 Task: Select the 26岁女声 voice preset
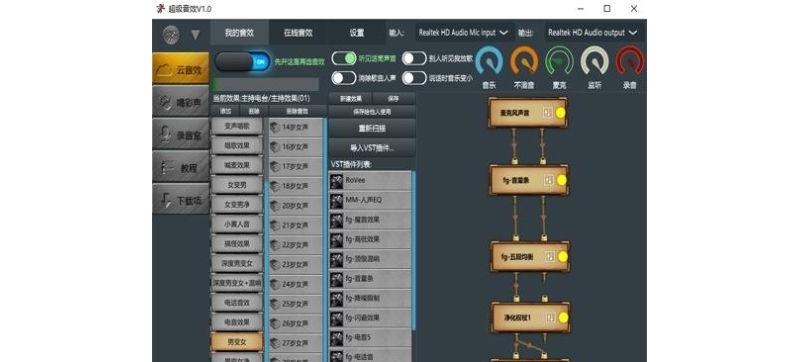pos(296,324)
